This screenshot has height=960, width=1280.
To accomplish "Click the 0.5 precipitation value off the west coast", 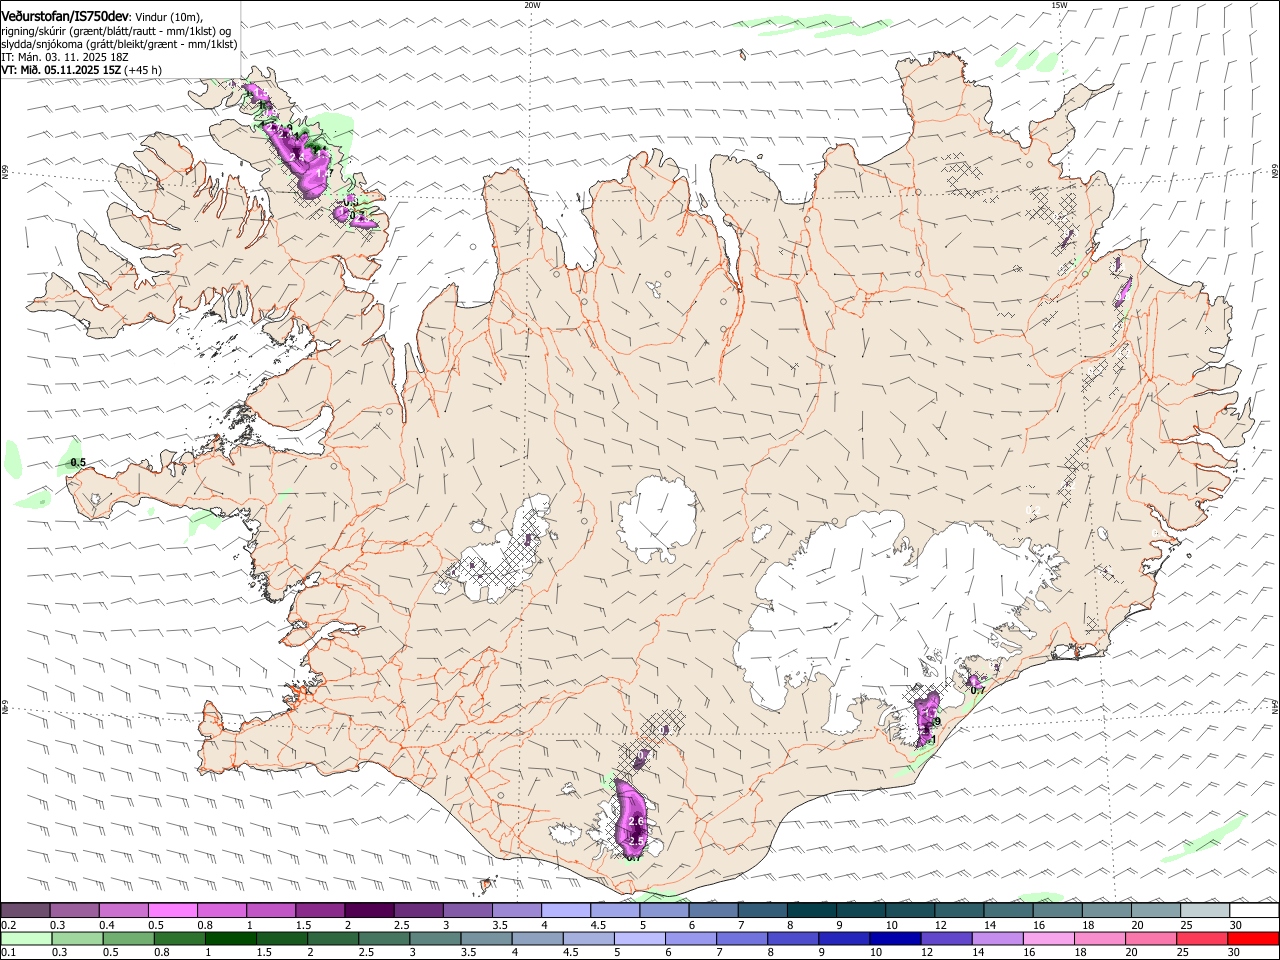I will (78, 462).
